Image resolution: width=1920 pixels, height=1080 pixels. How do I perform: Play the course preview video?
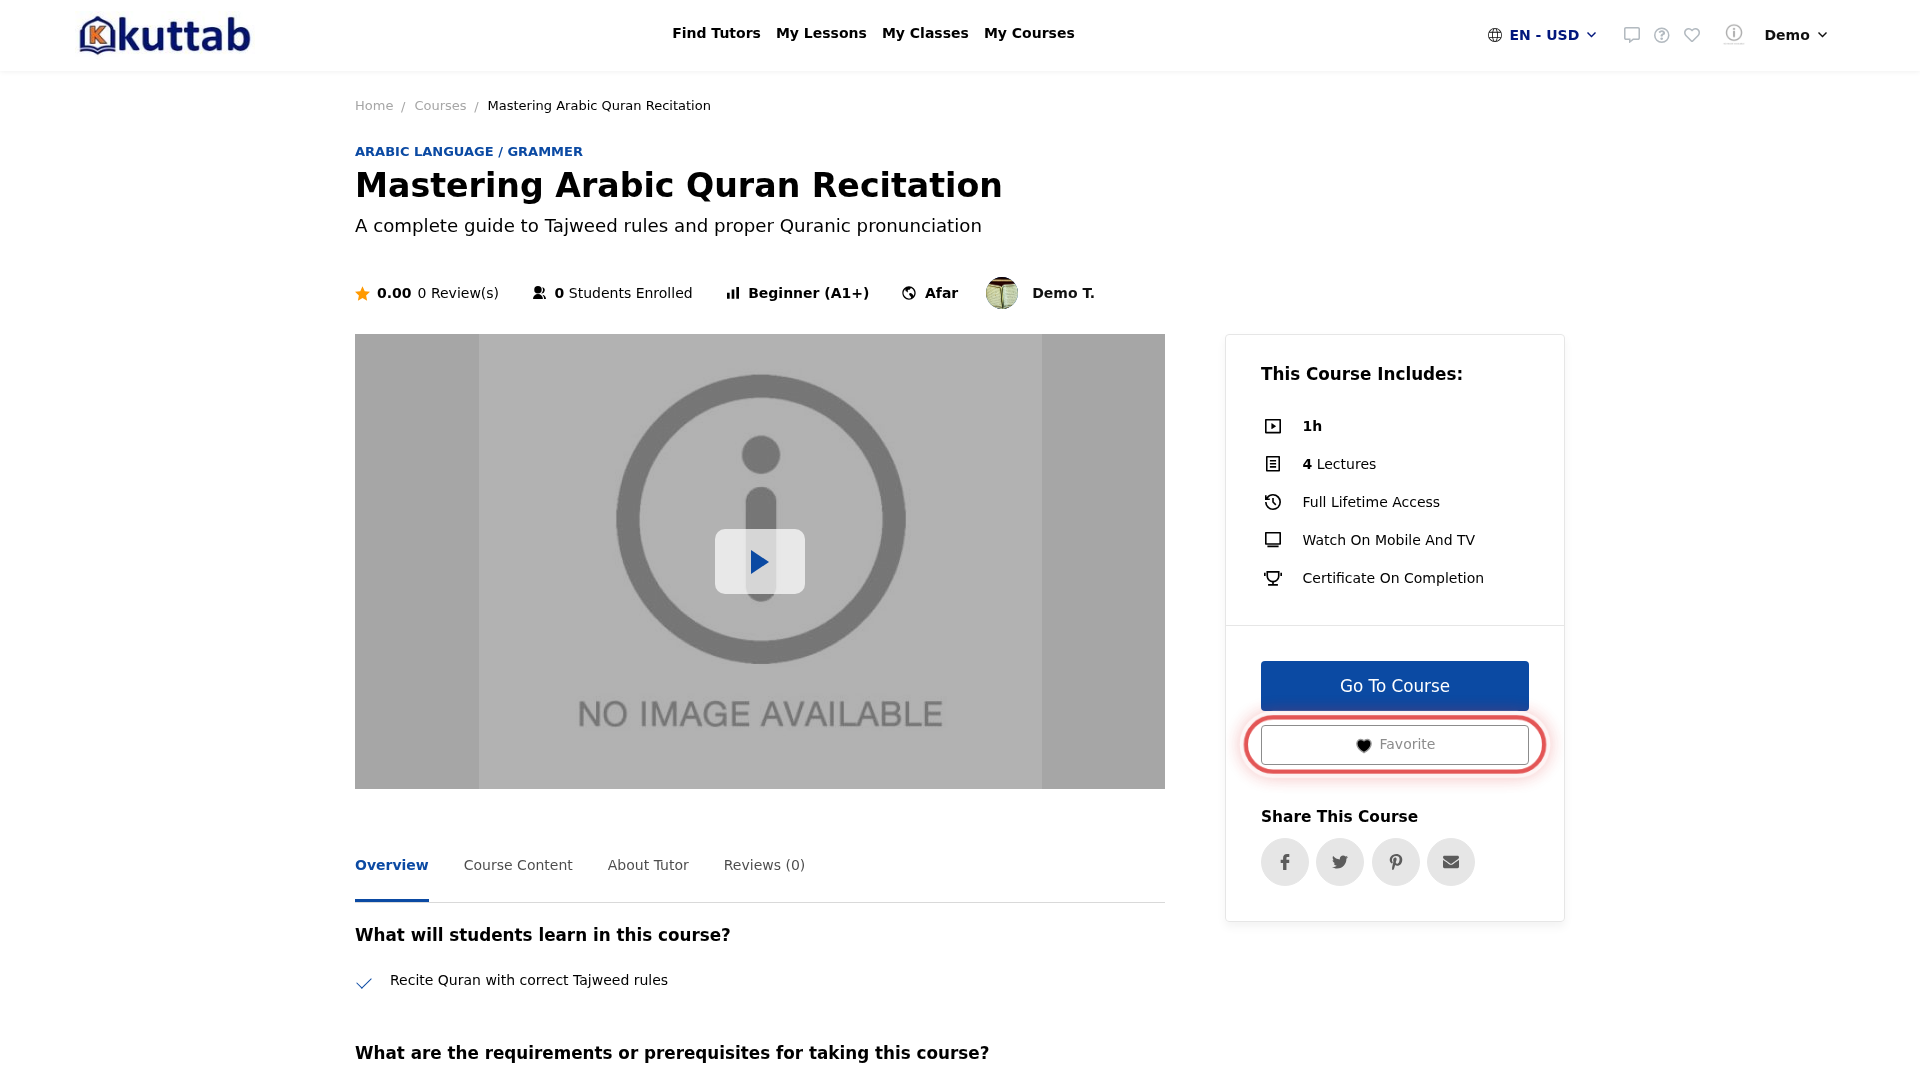(760, 561)
